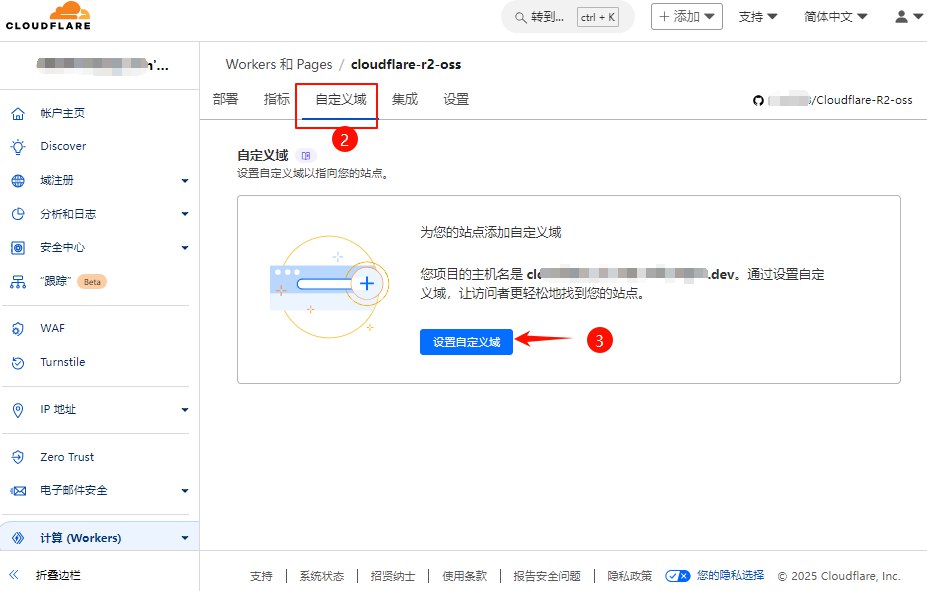
Task: Click the Discover lightbulb icon
Action: 18,146
